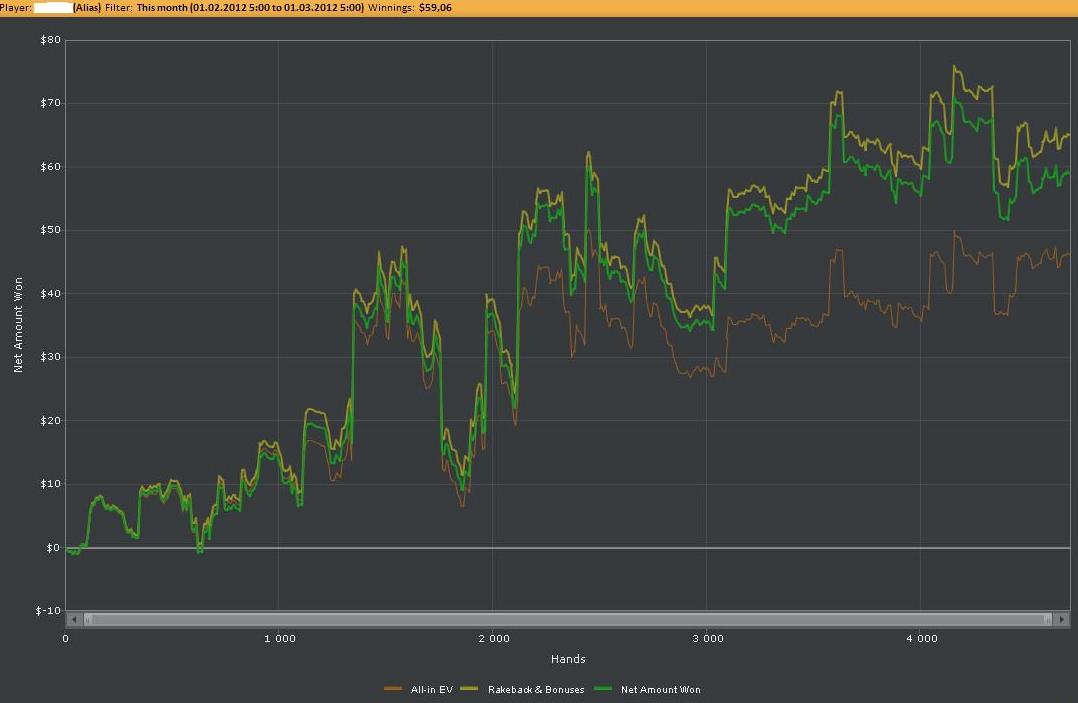Toggle the Net Amount Won series label

click(660, 689)
